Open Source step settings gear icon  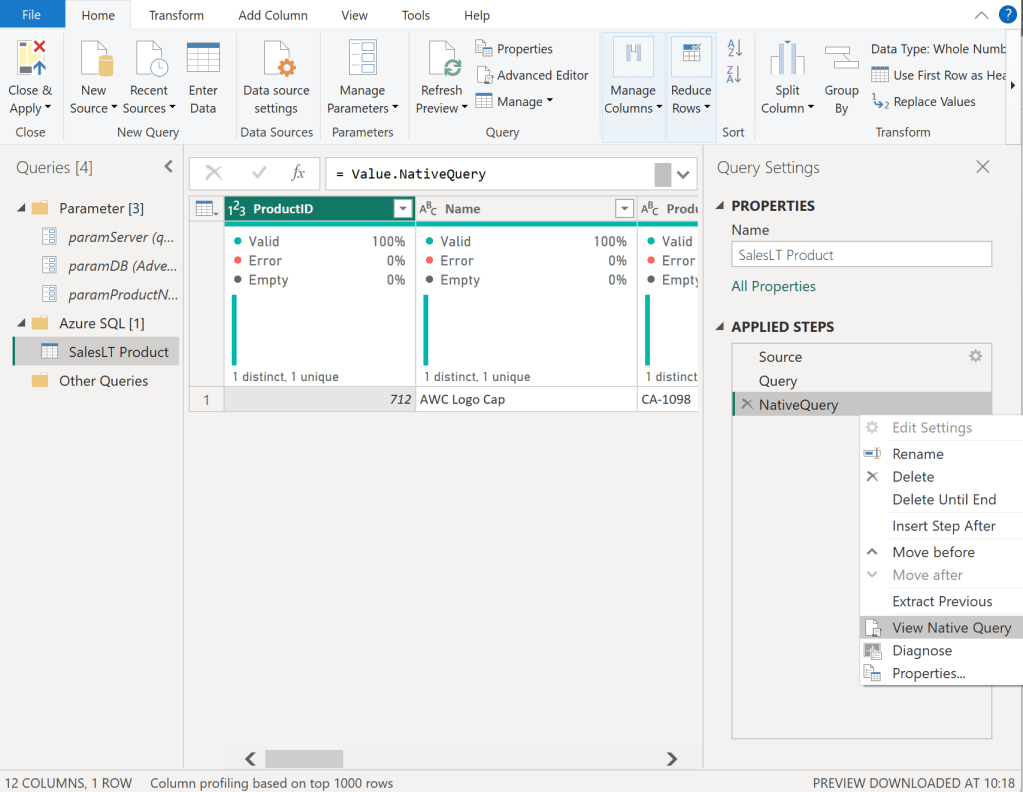click(975, 356)
